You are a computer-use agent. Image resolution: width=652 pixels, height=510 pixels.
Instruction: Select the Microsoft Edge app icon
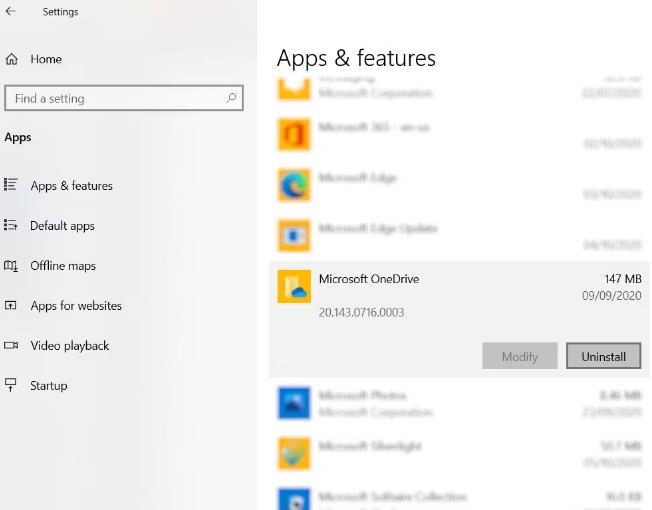click(294, 185)
